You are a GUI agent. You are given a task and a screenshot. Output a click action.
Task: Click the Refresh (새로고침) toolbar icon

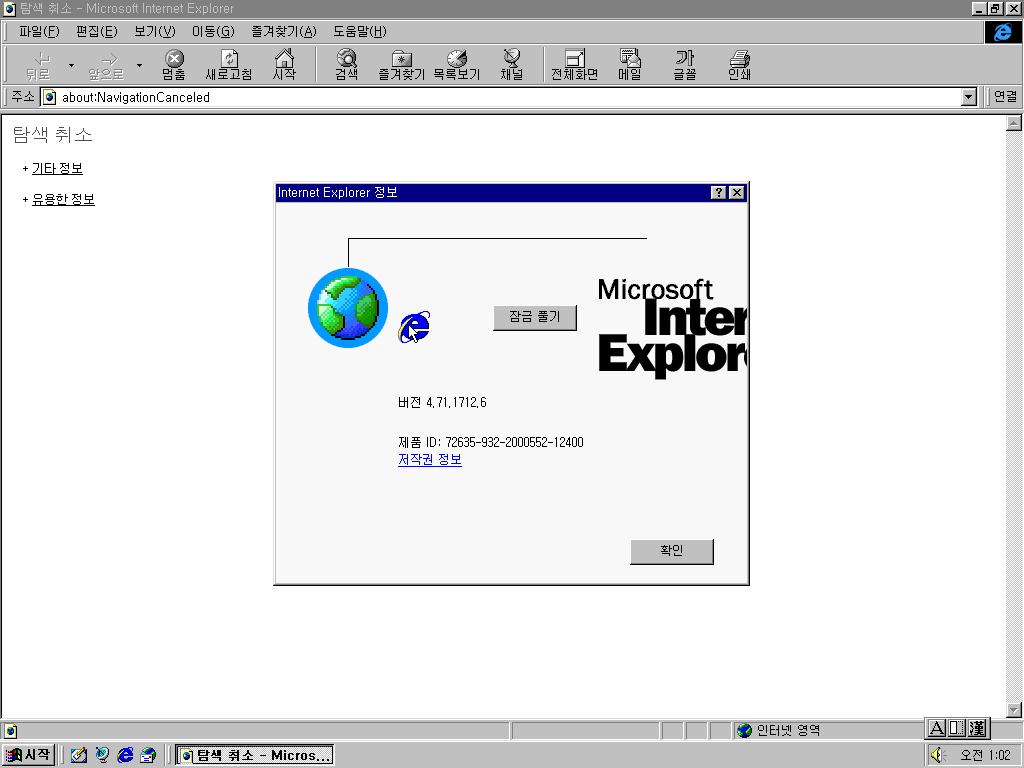[229, 65]
